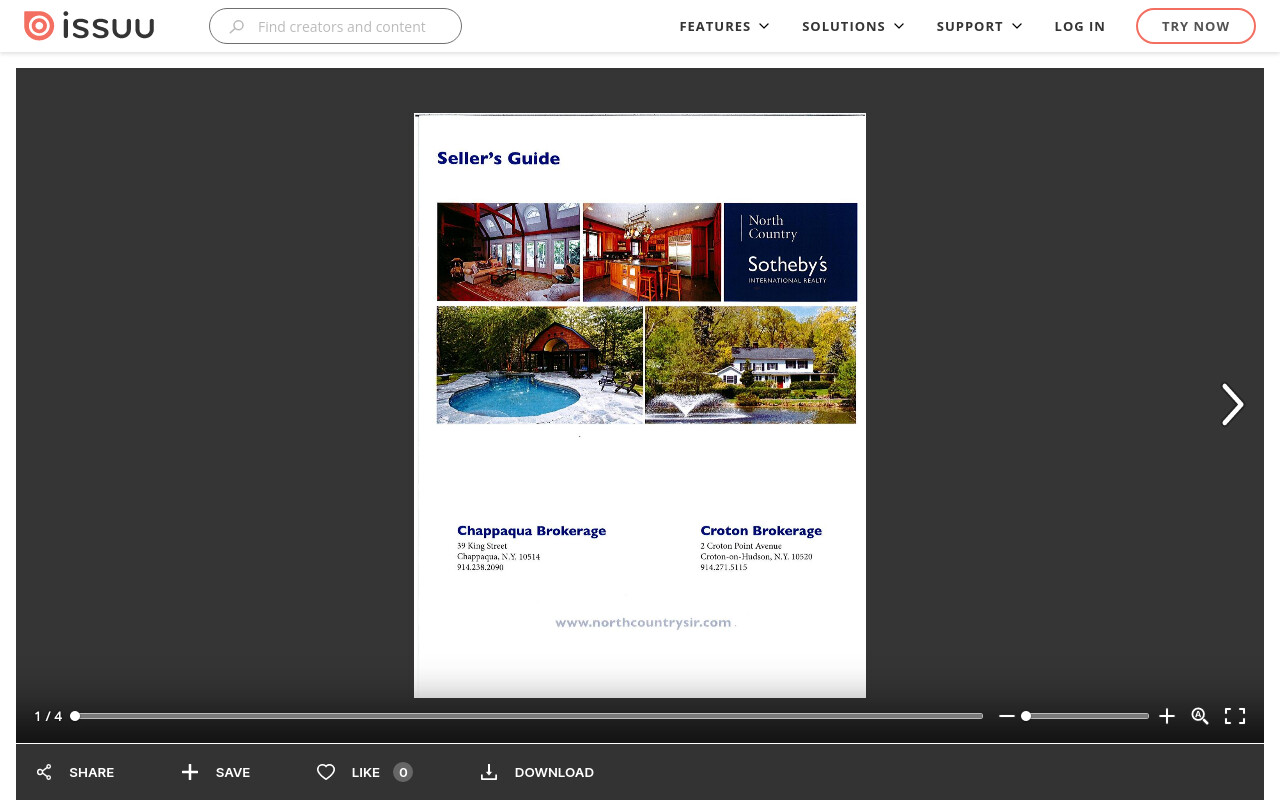1280x800 pixels.
Task: Click the kitchen interior photo on cover
Action: pyautogui.click(x=652, y=252)
